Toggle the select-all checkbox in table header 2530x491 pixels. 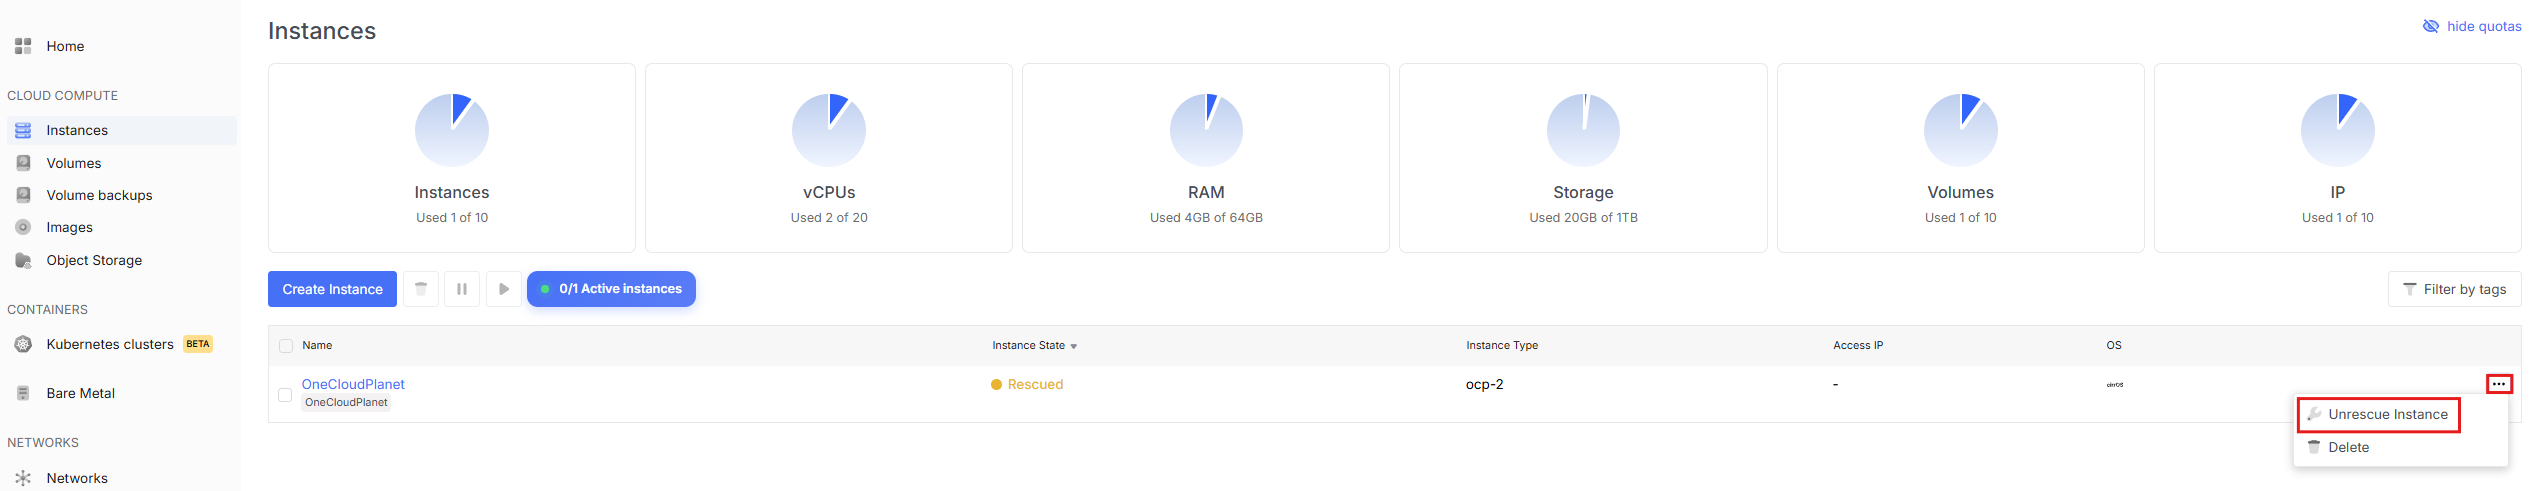point(286,346)
